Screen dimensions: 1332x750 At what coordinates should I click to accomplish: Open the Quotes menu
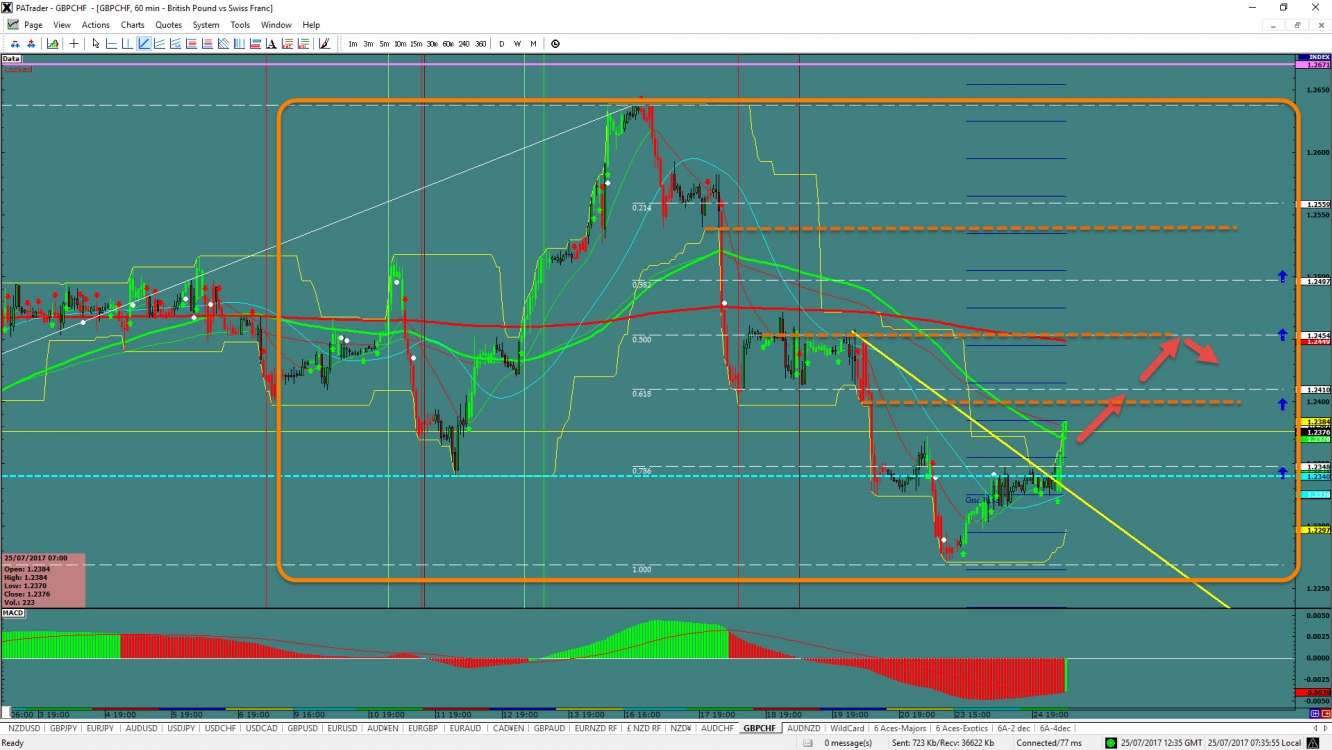point(168,25)
